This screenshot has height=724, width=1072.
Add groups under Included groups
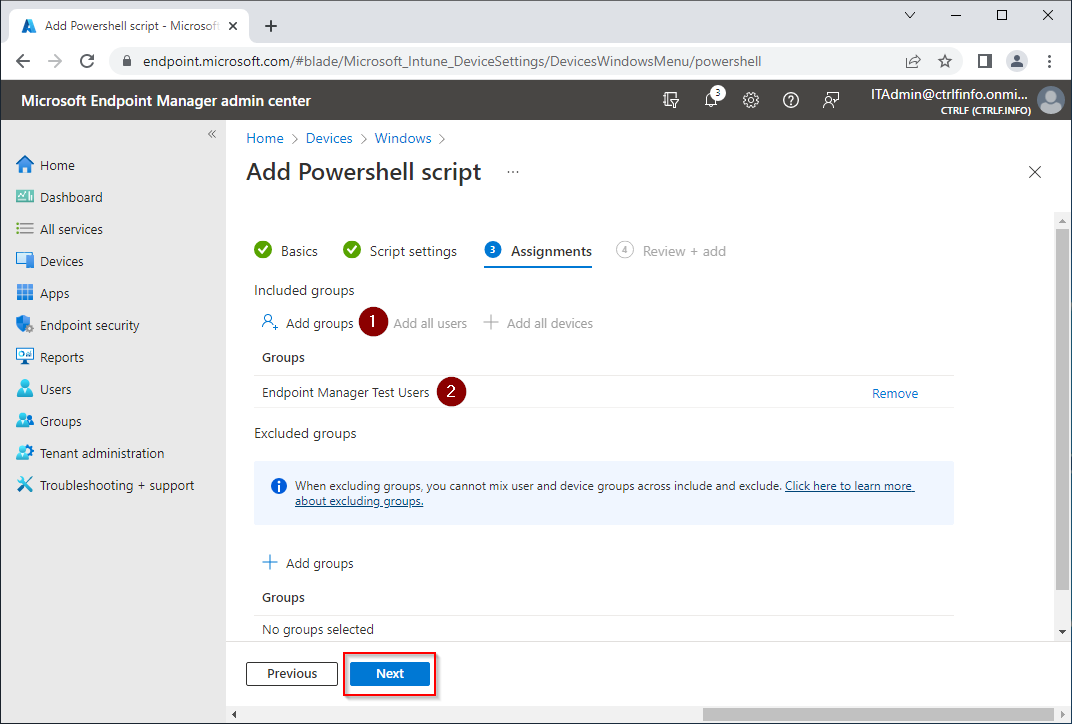tap(308, 323)
